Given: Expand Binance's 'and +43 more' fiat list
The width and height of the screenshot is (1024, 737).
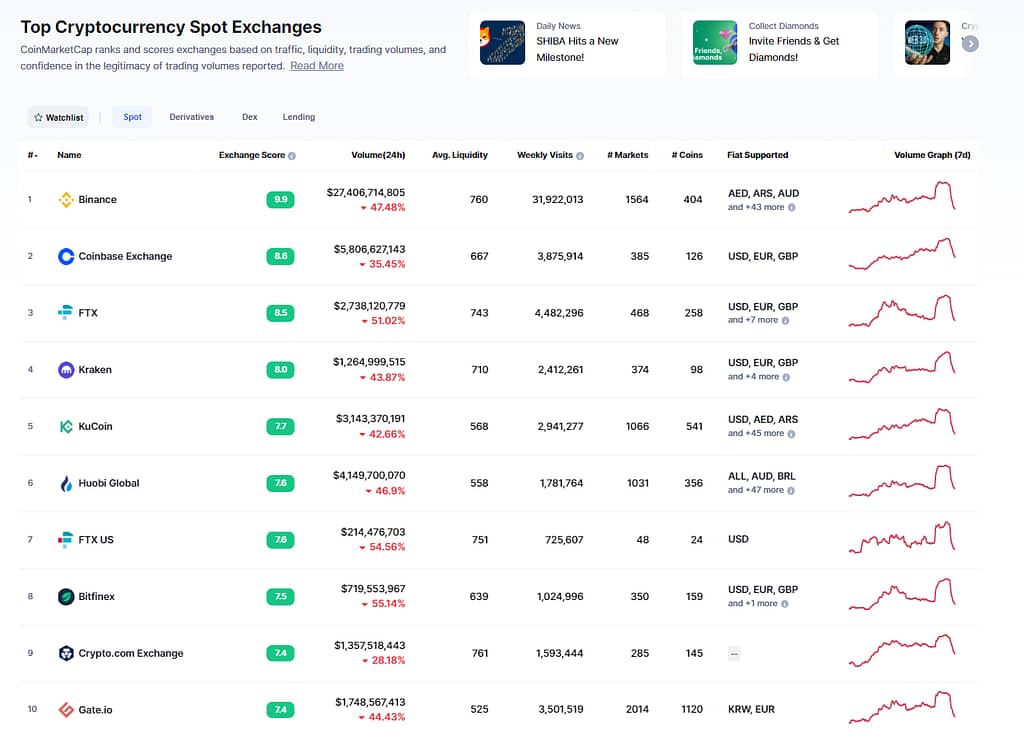Looking at the screenshot, I should coord(756,208).
